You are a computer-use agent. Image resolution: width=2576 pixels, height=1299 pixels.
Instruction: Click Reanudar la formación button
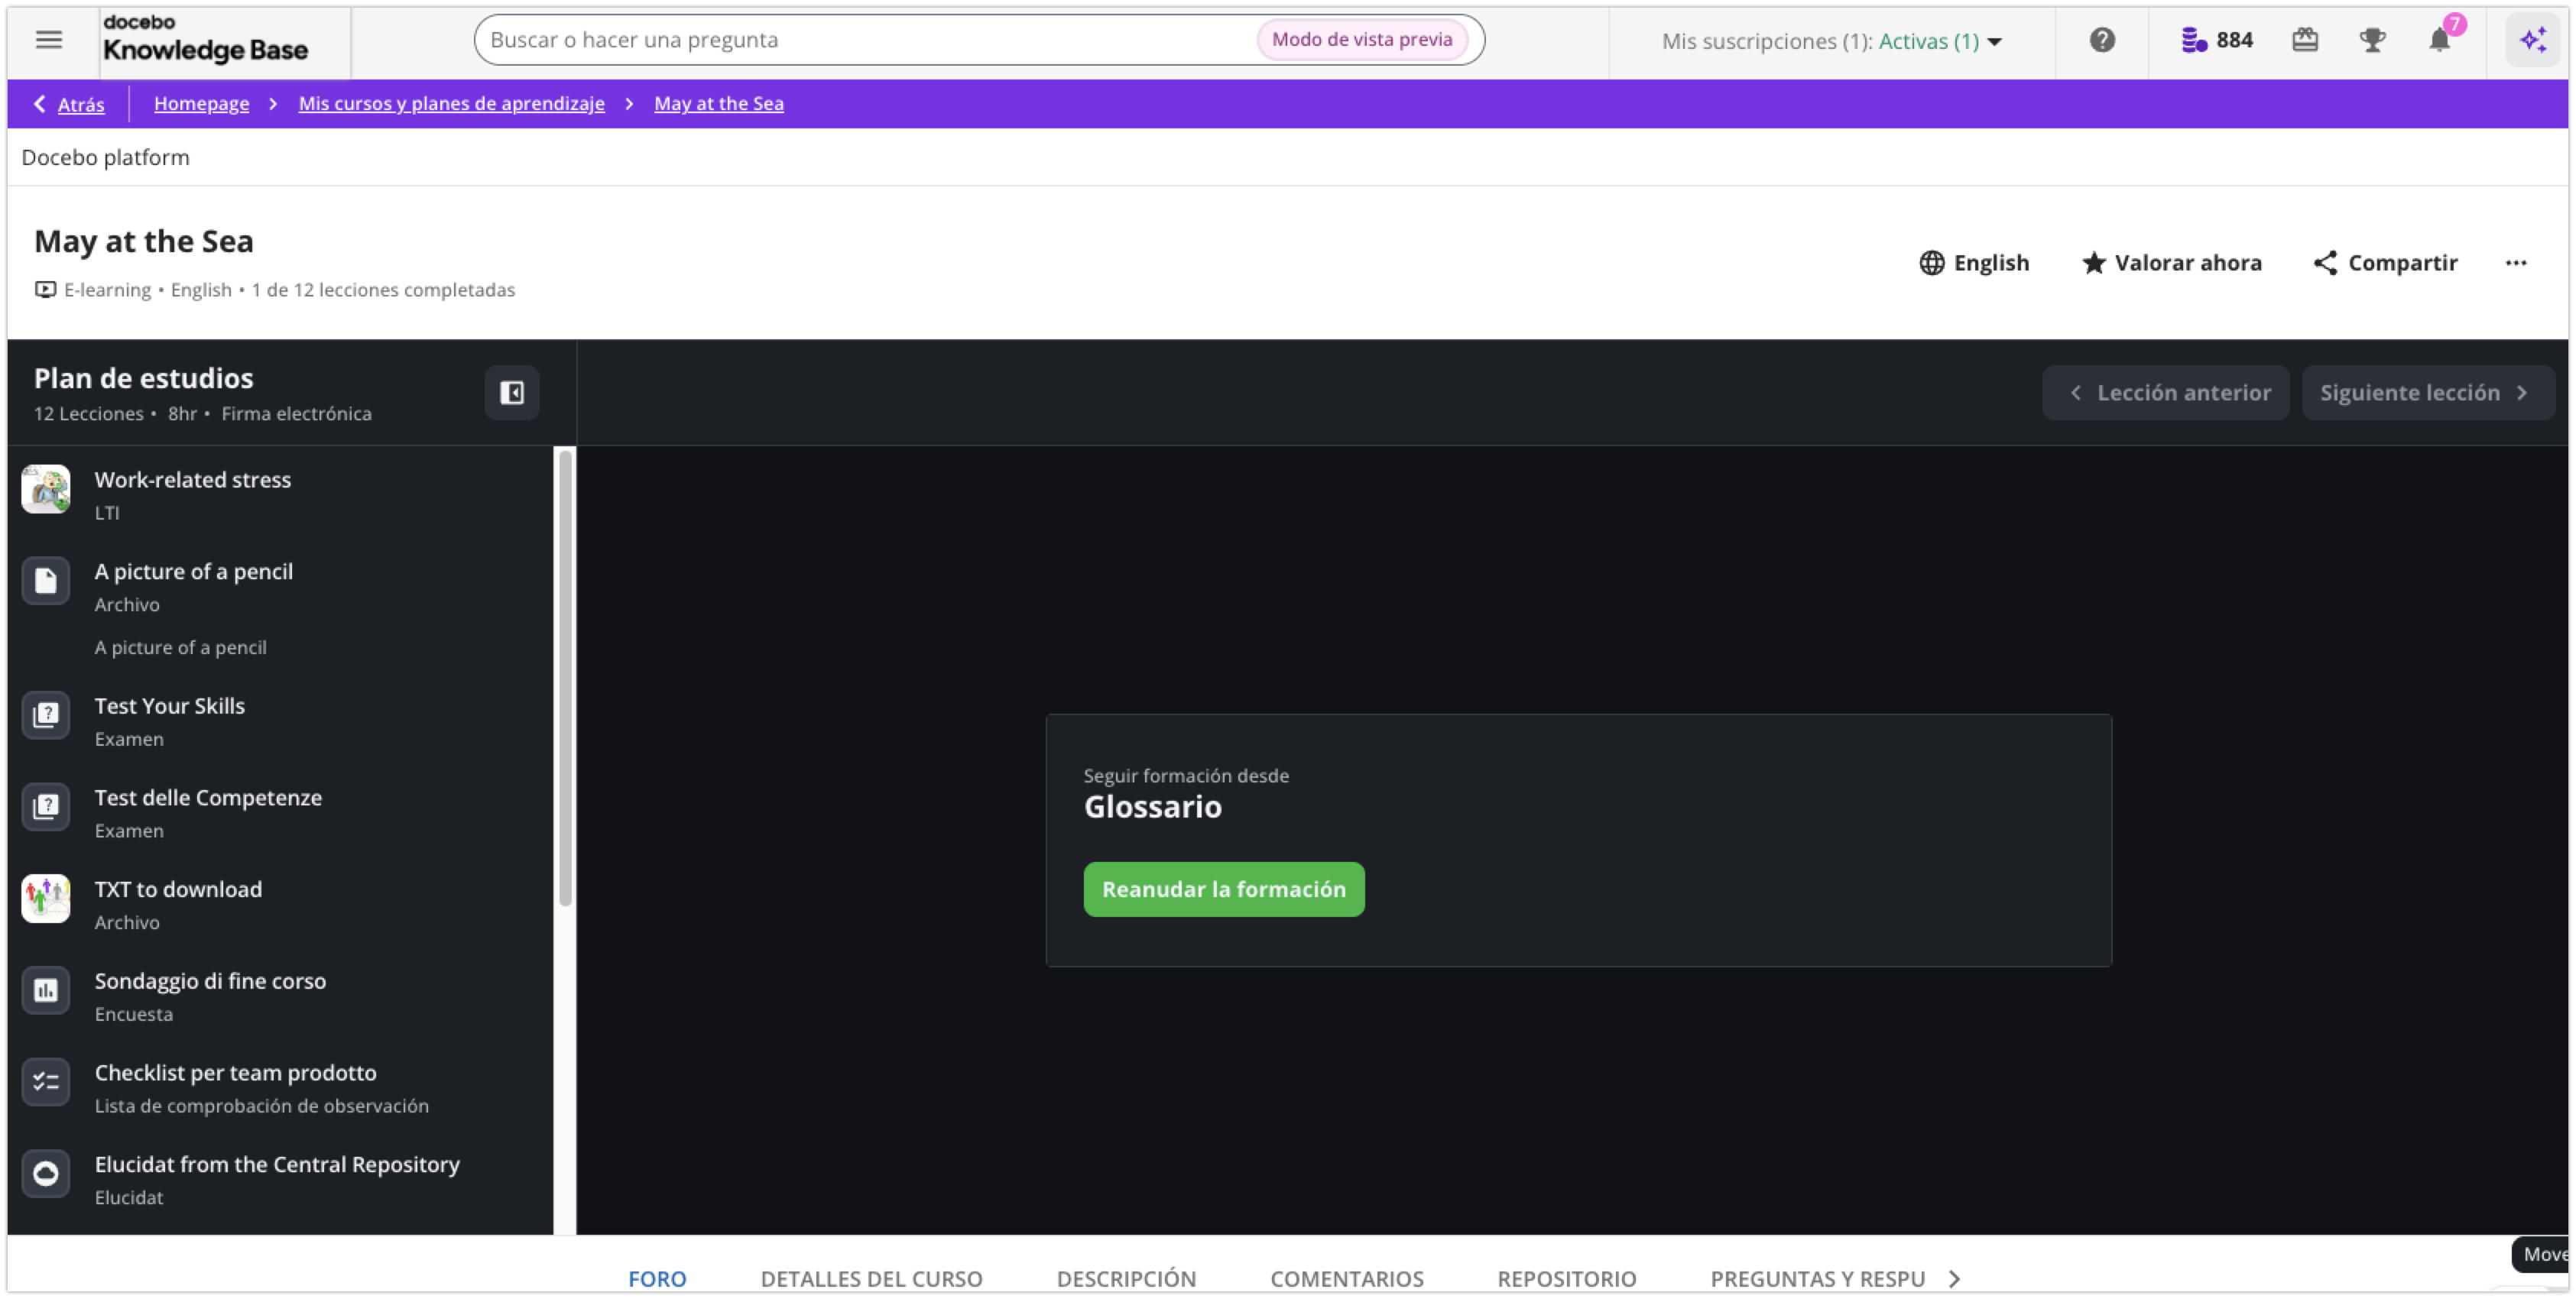(x=1223, y=889)
